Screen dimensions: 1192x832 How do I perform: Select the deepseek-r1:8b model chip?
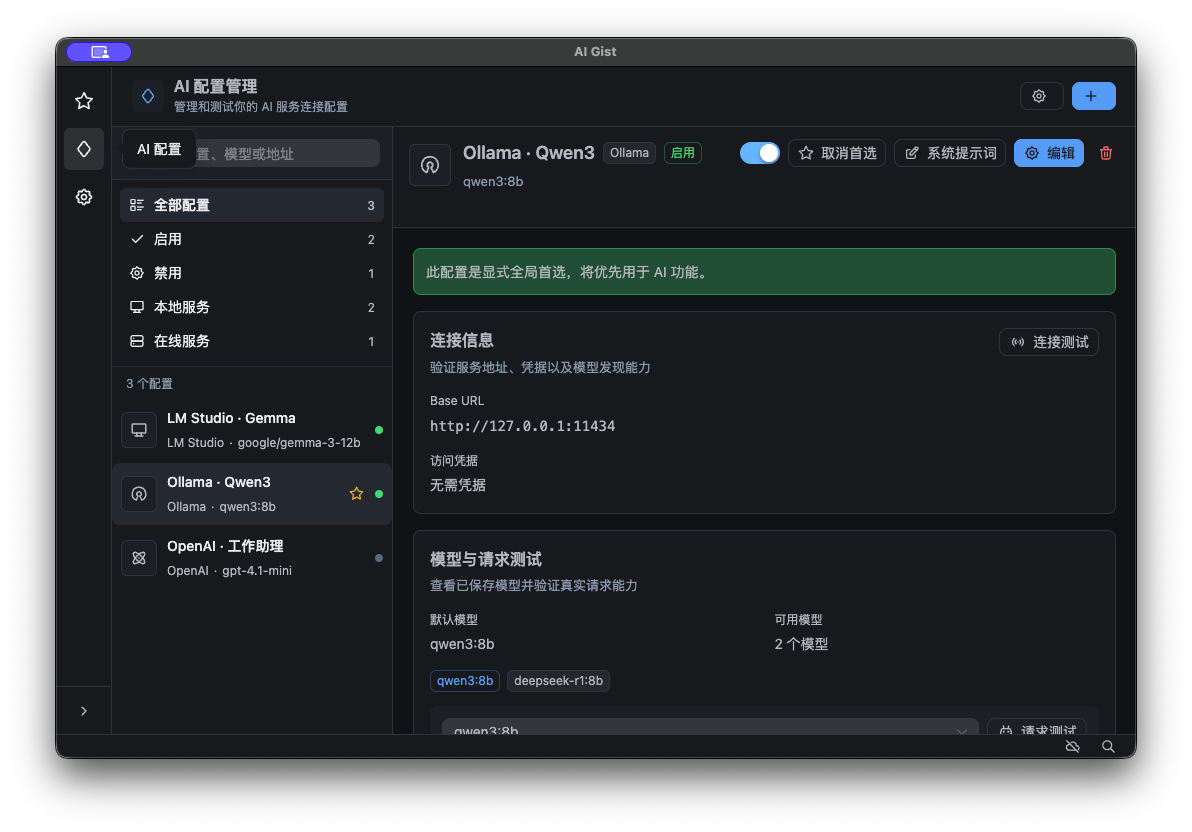pos(558,681)
